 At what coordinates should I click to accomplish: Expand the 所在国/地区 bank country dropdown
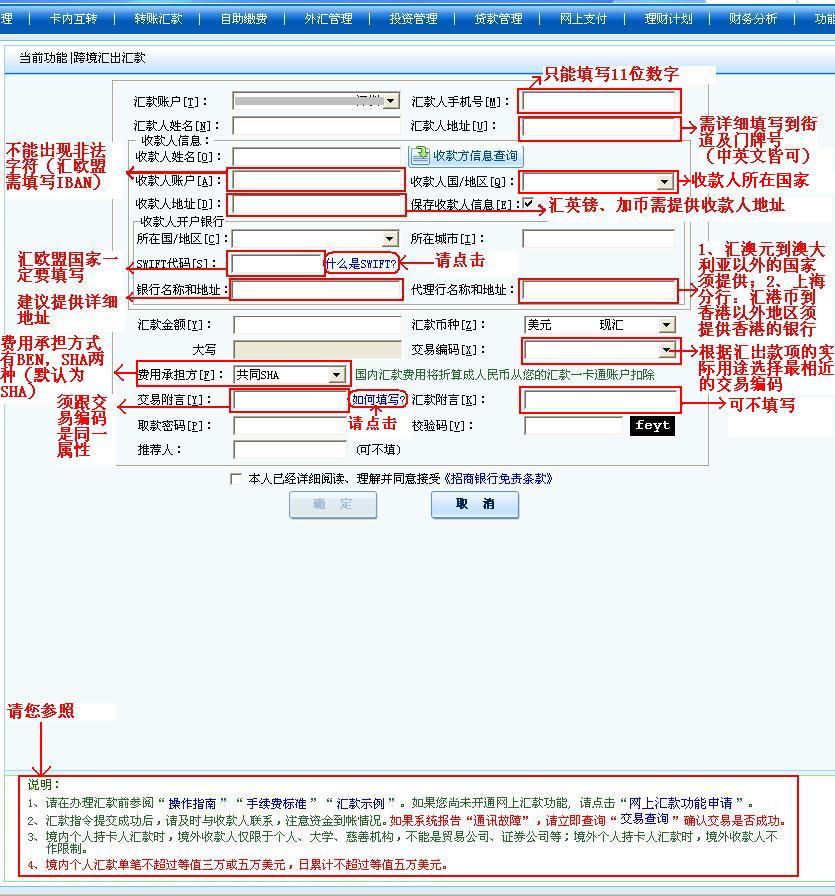point(390,238)
